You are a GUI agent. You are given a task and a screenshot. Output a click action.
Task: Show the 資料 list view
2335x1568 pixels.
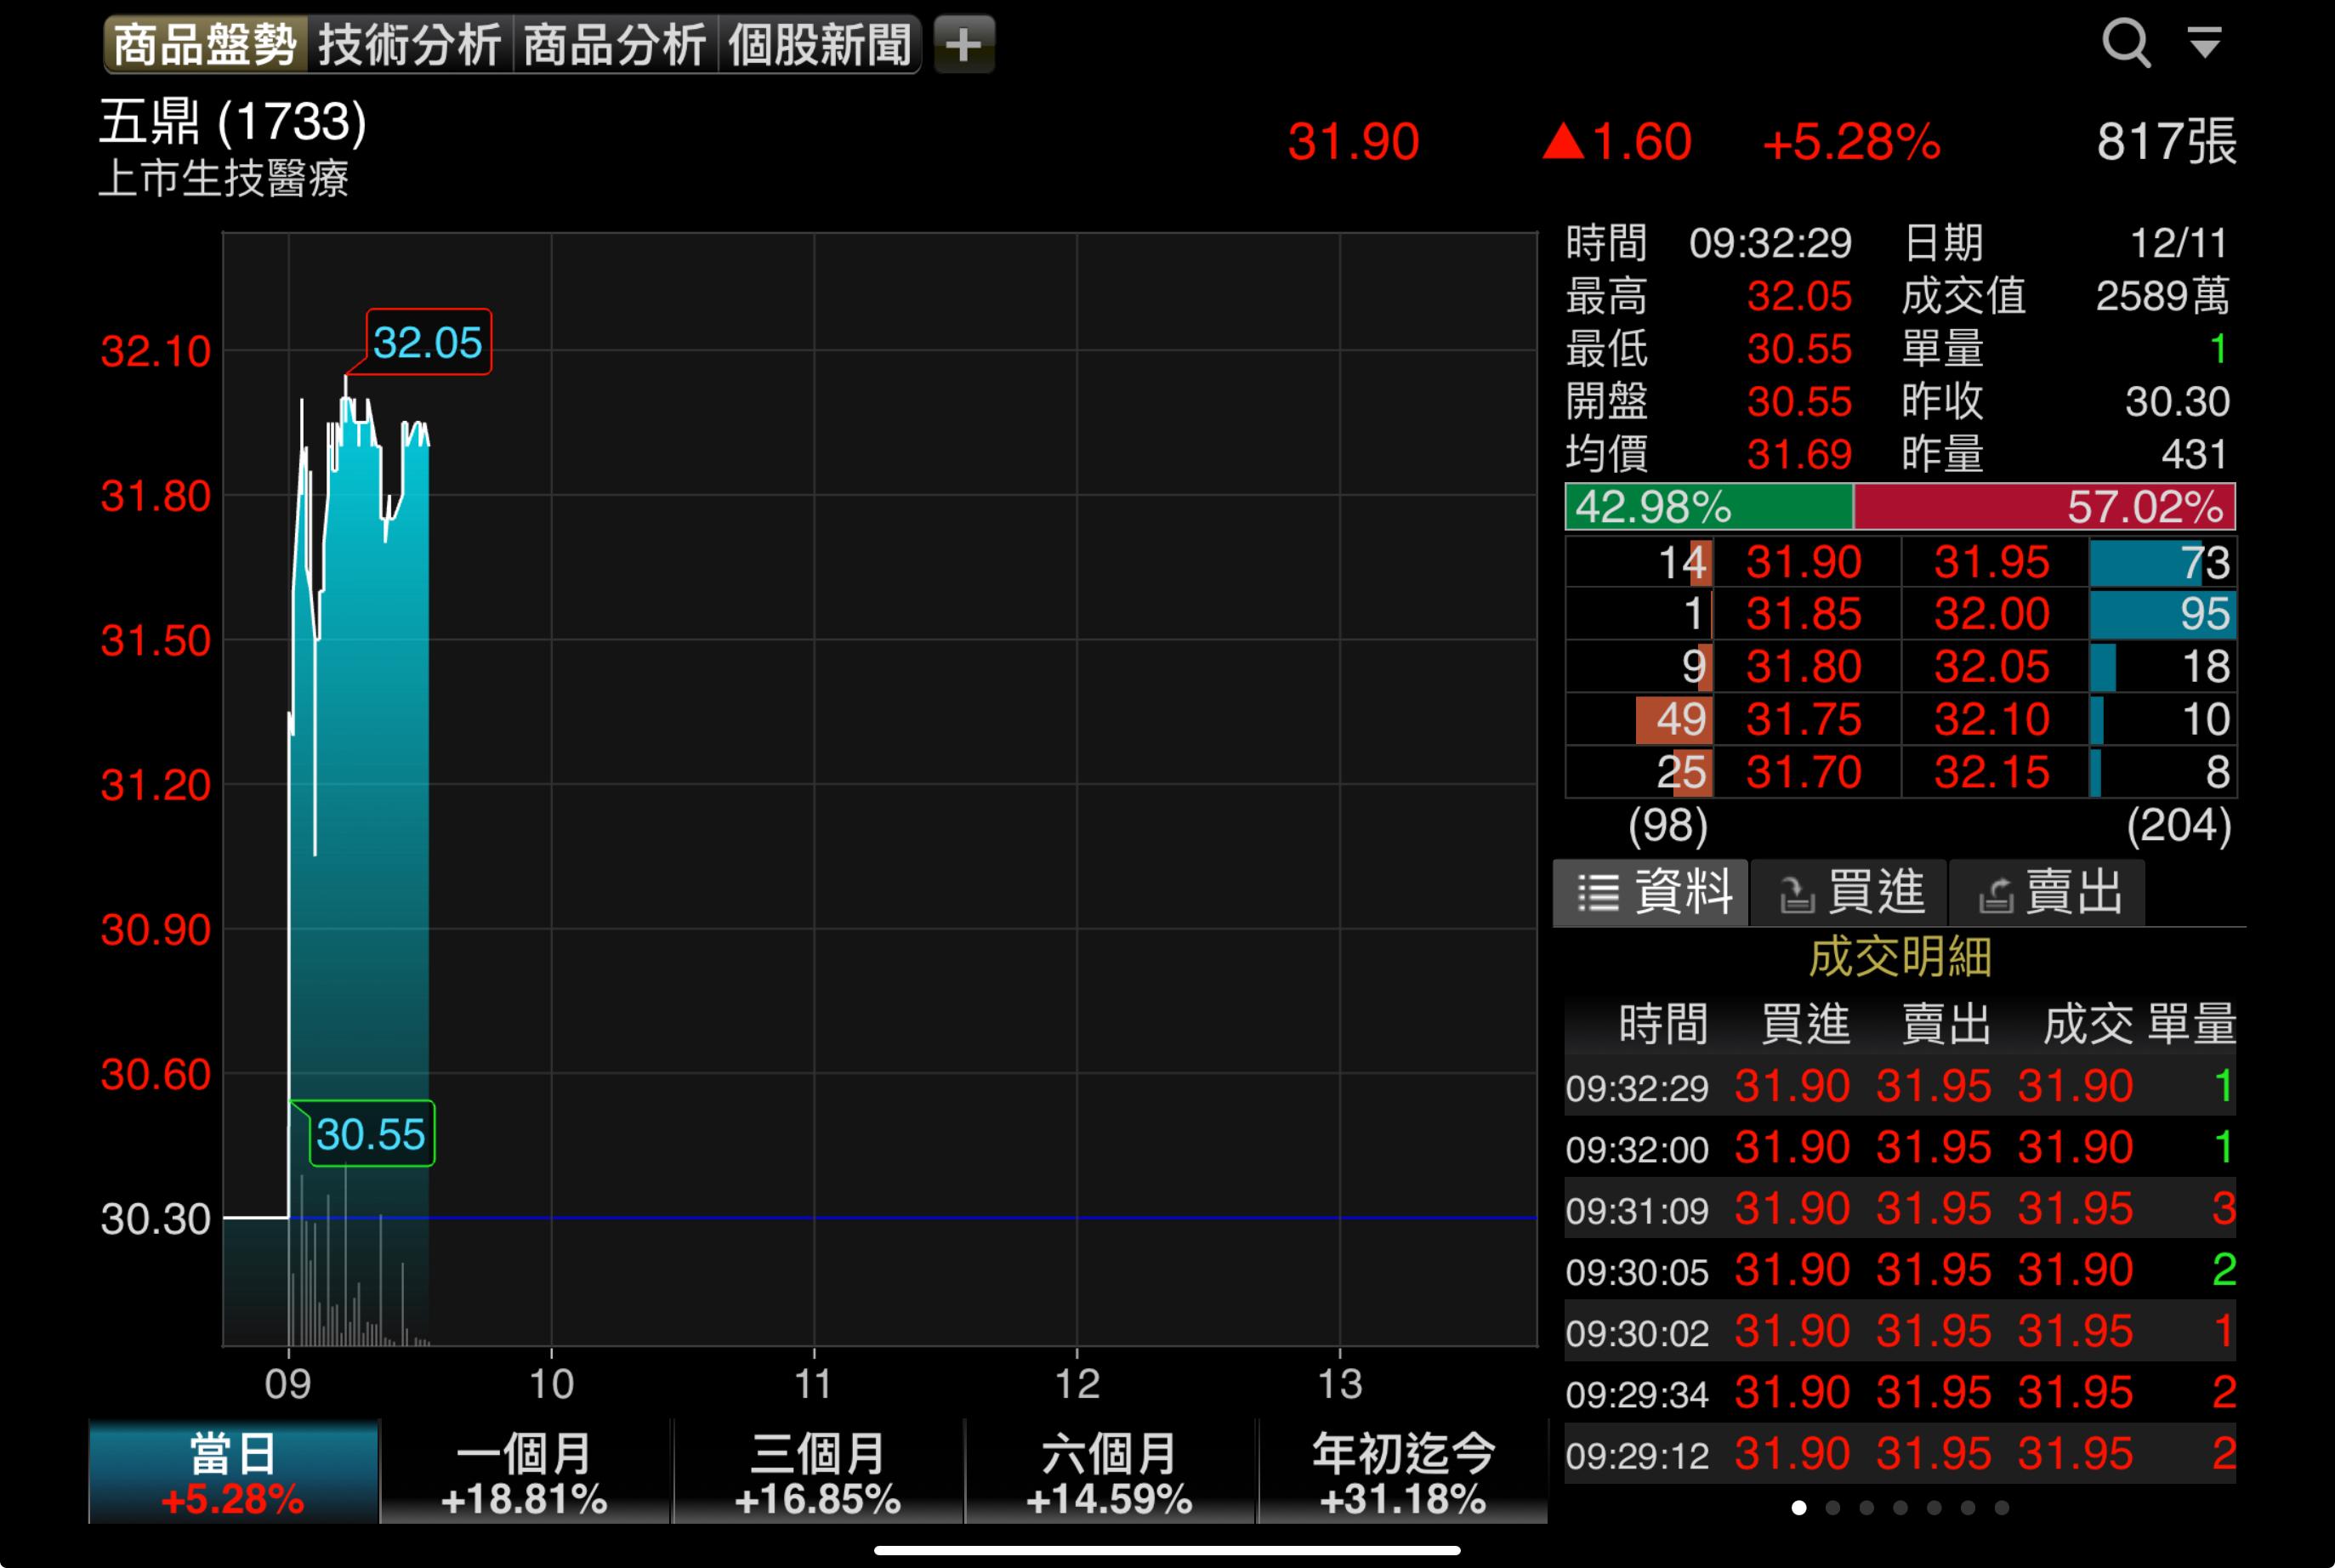click(1651, 892)
